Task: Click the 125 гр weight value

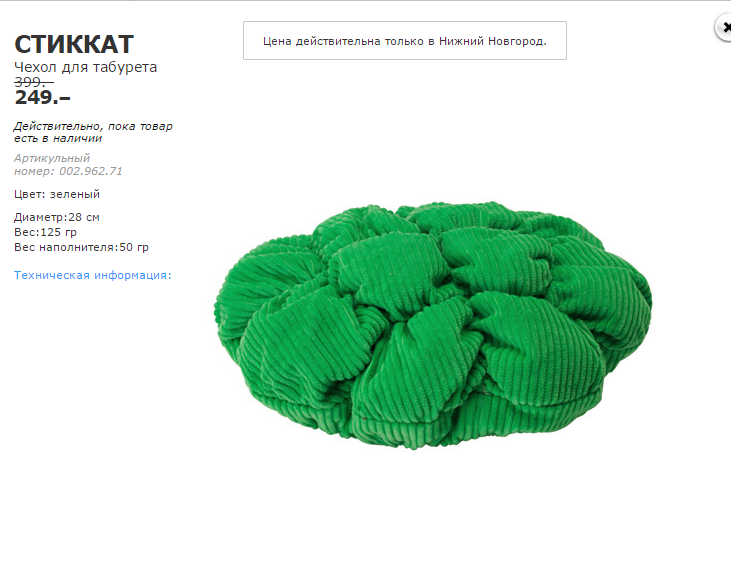Action: (59, 232)
